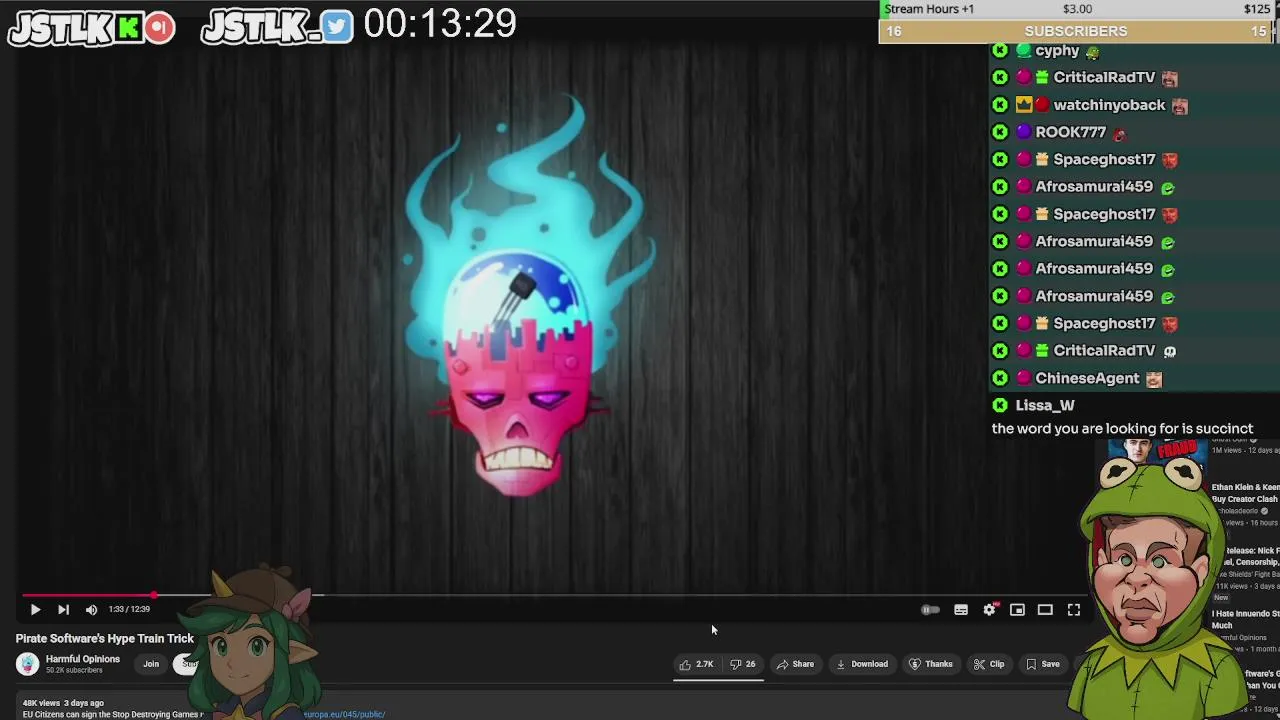Mute the video with the speaker icon

click(91, 609)
